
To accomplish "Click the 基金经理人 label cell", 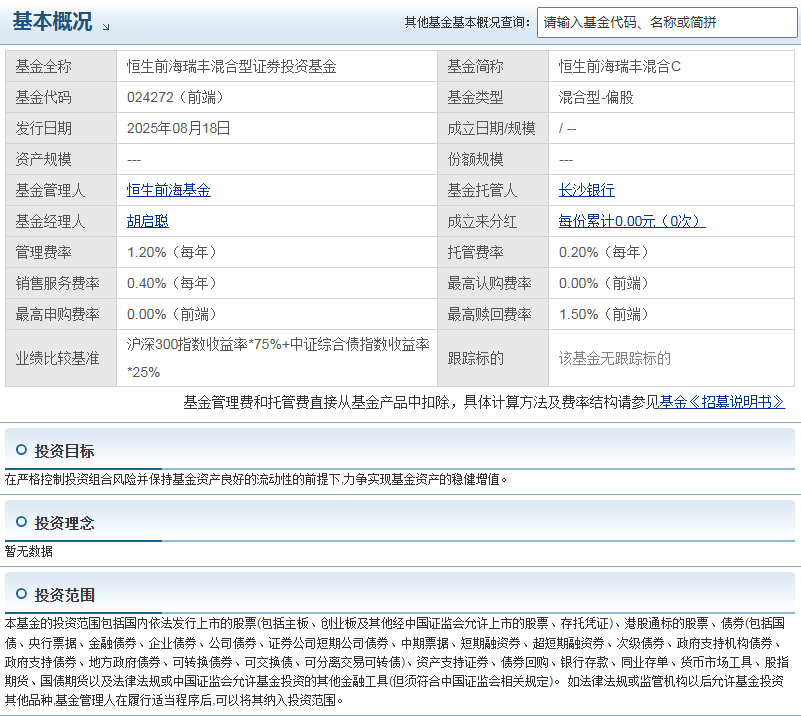I will (61, 221).
